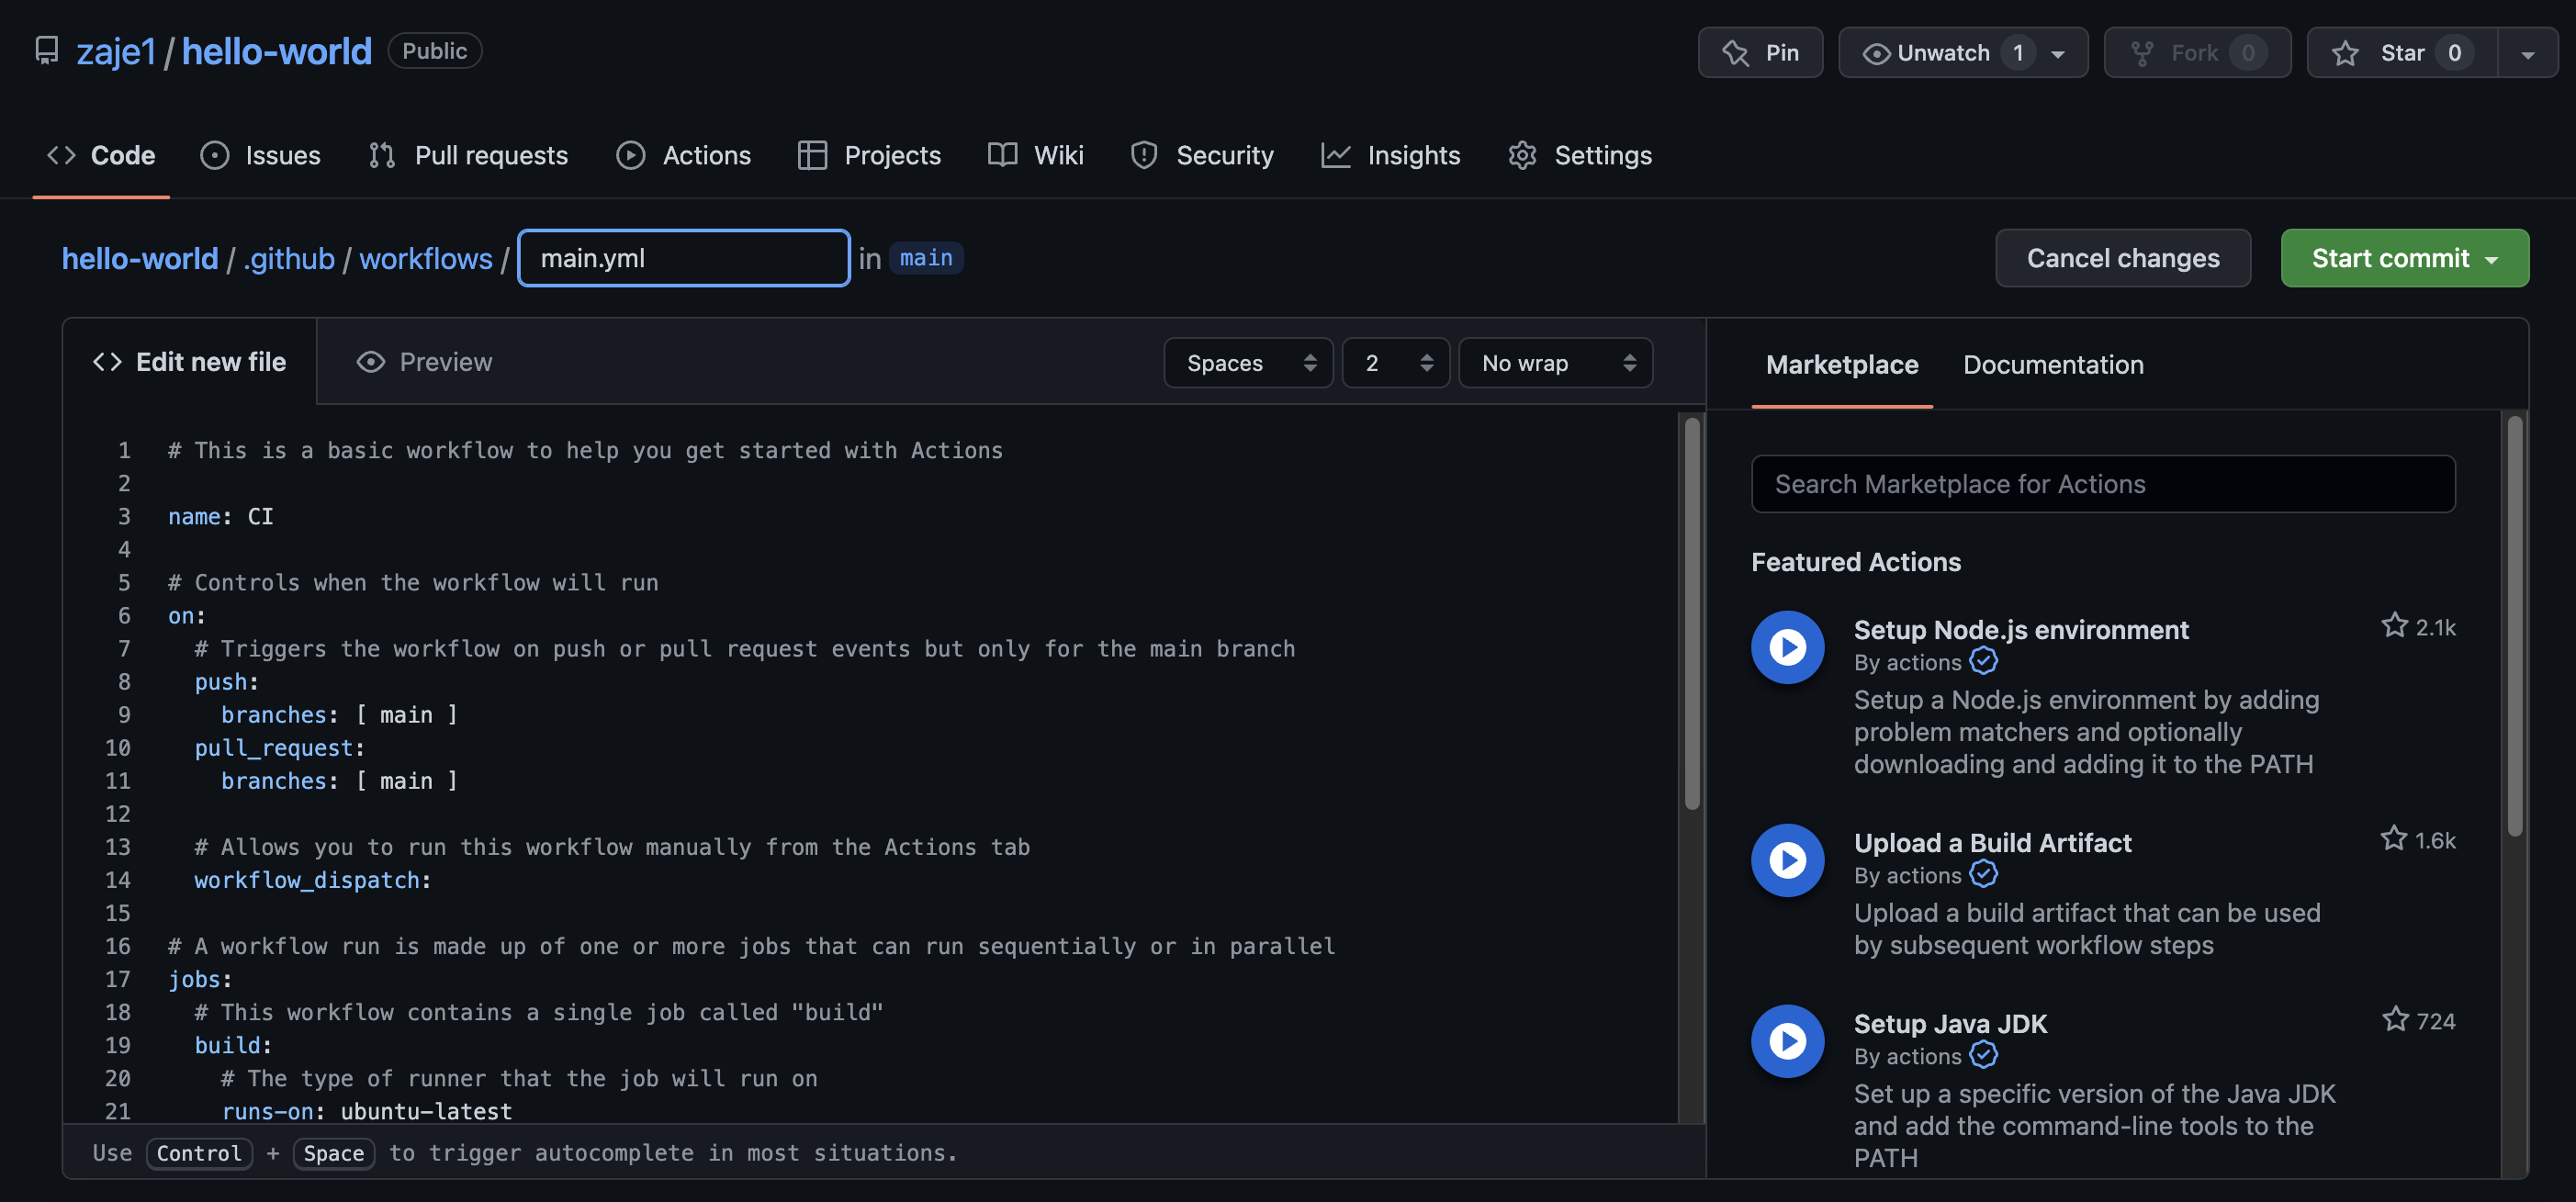
Task: Click the Issues circle-dot icon
Action: pos(214,155)
